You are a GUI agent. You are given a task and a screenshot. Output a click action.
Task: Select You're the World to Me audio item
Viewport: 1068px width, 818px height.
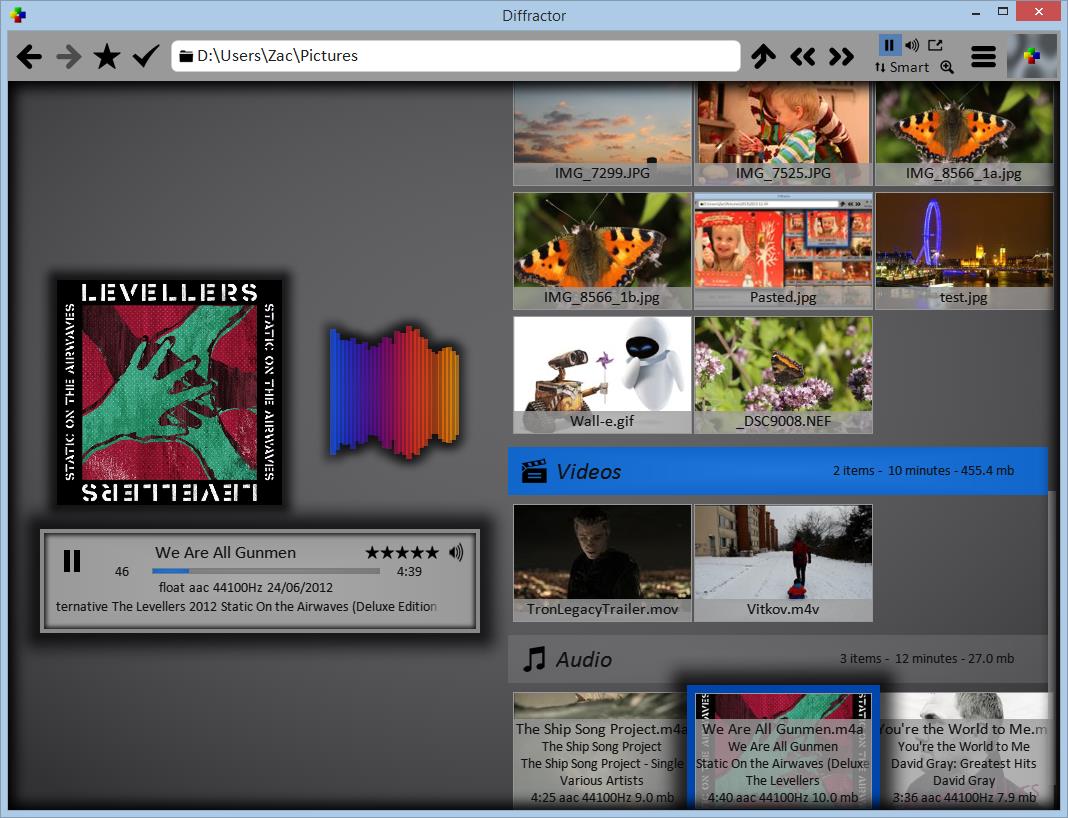pos(964,751)
